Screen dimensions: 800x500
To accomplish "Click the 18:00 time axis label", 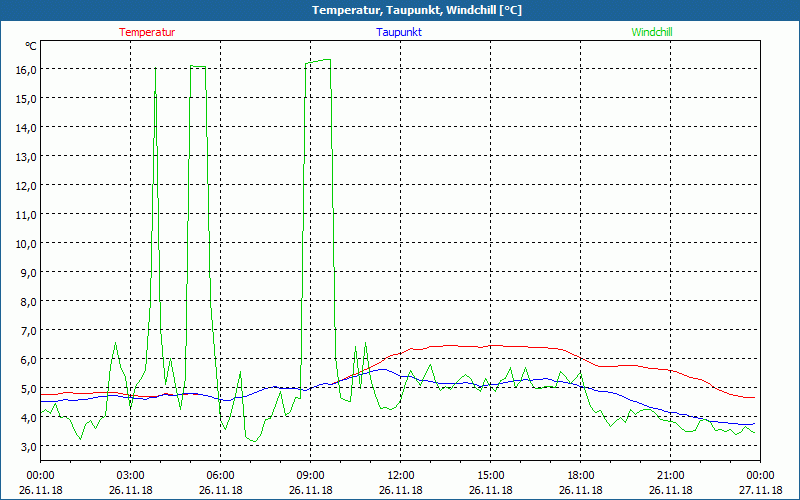I will point(580,475).
